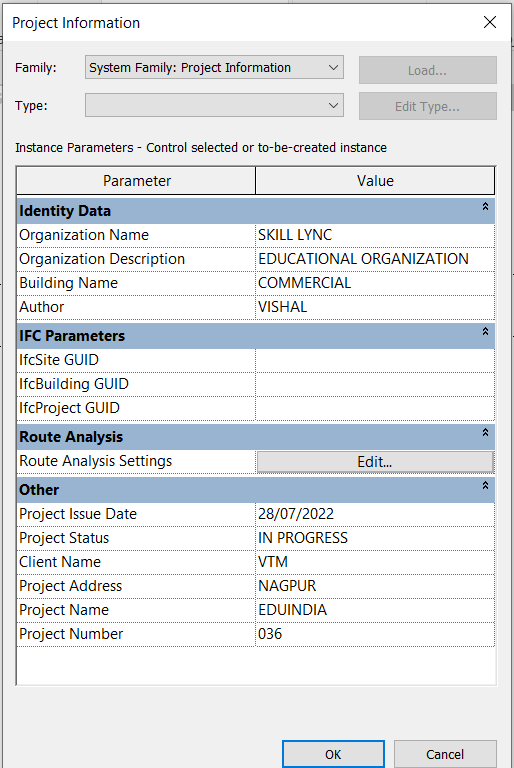Edit the Project Issue Date value
This screenshot has width=514, height=768.
pyautogui.click(x=375, y=514)
